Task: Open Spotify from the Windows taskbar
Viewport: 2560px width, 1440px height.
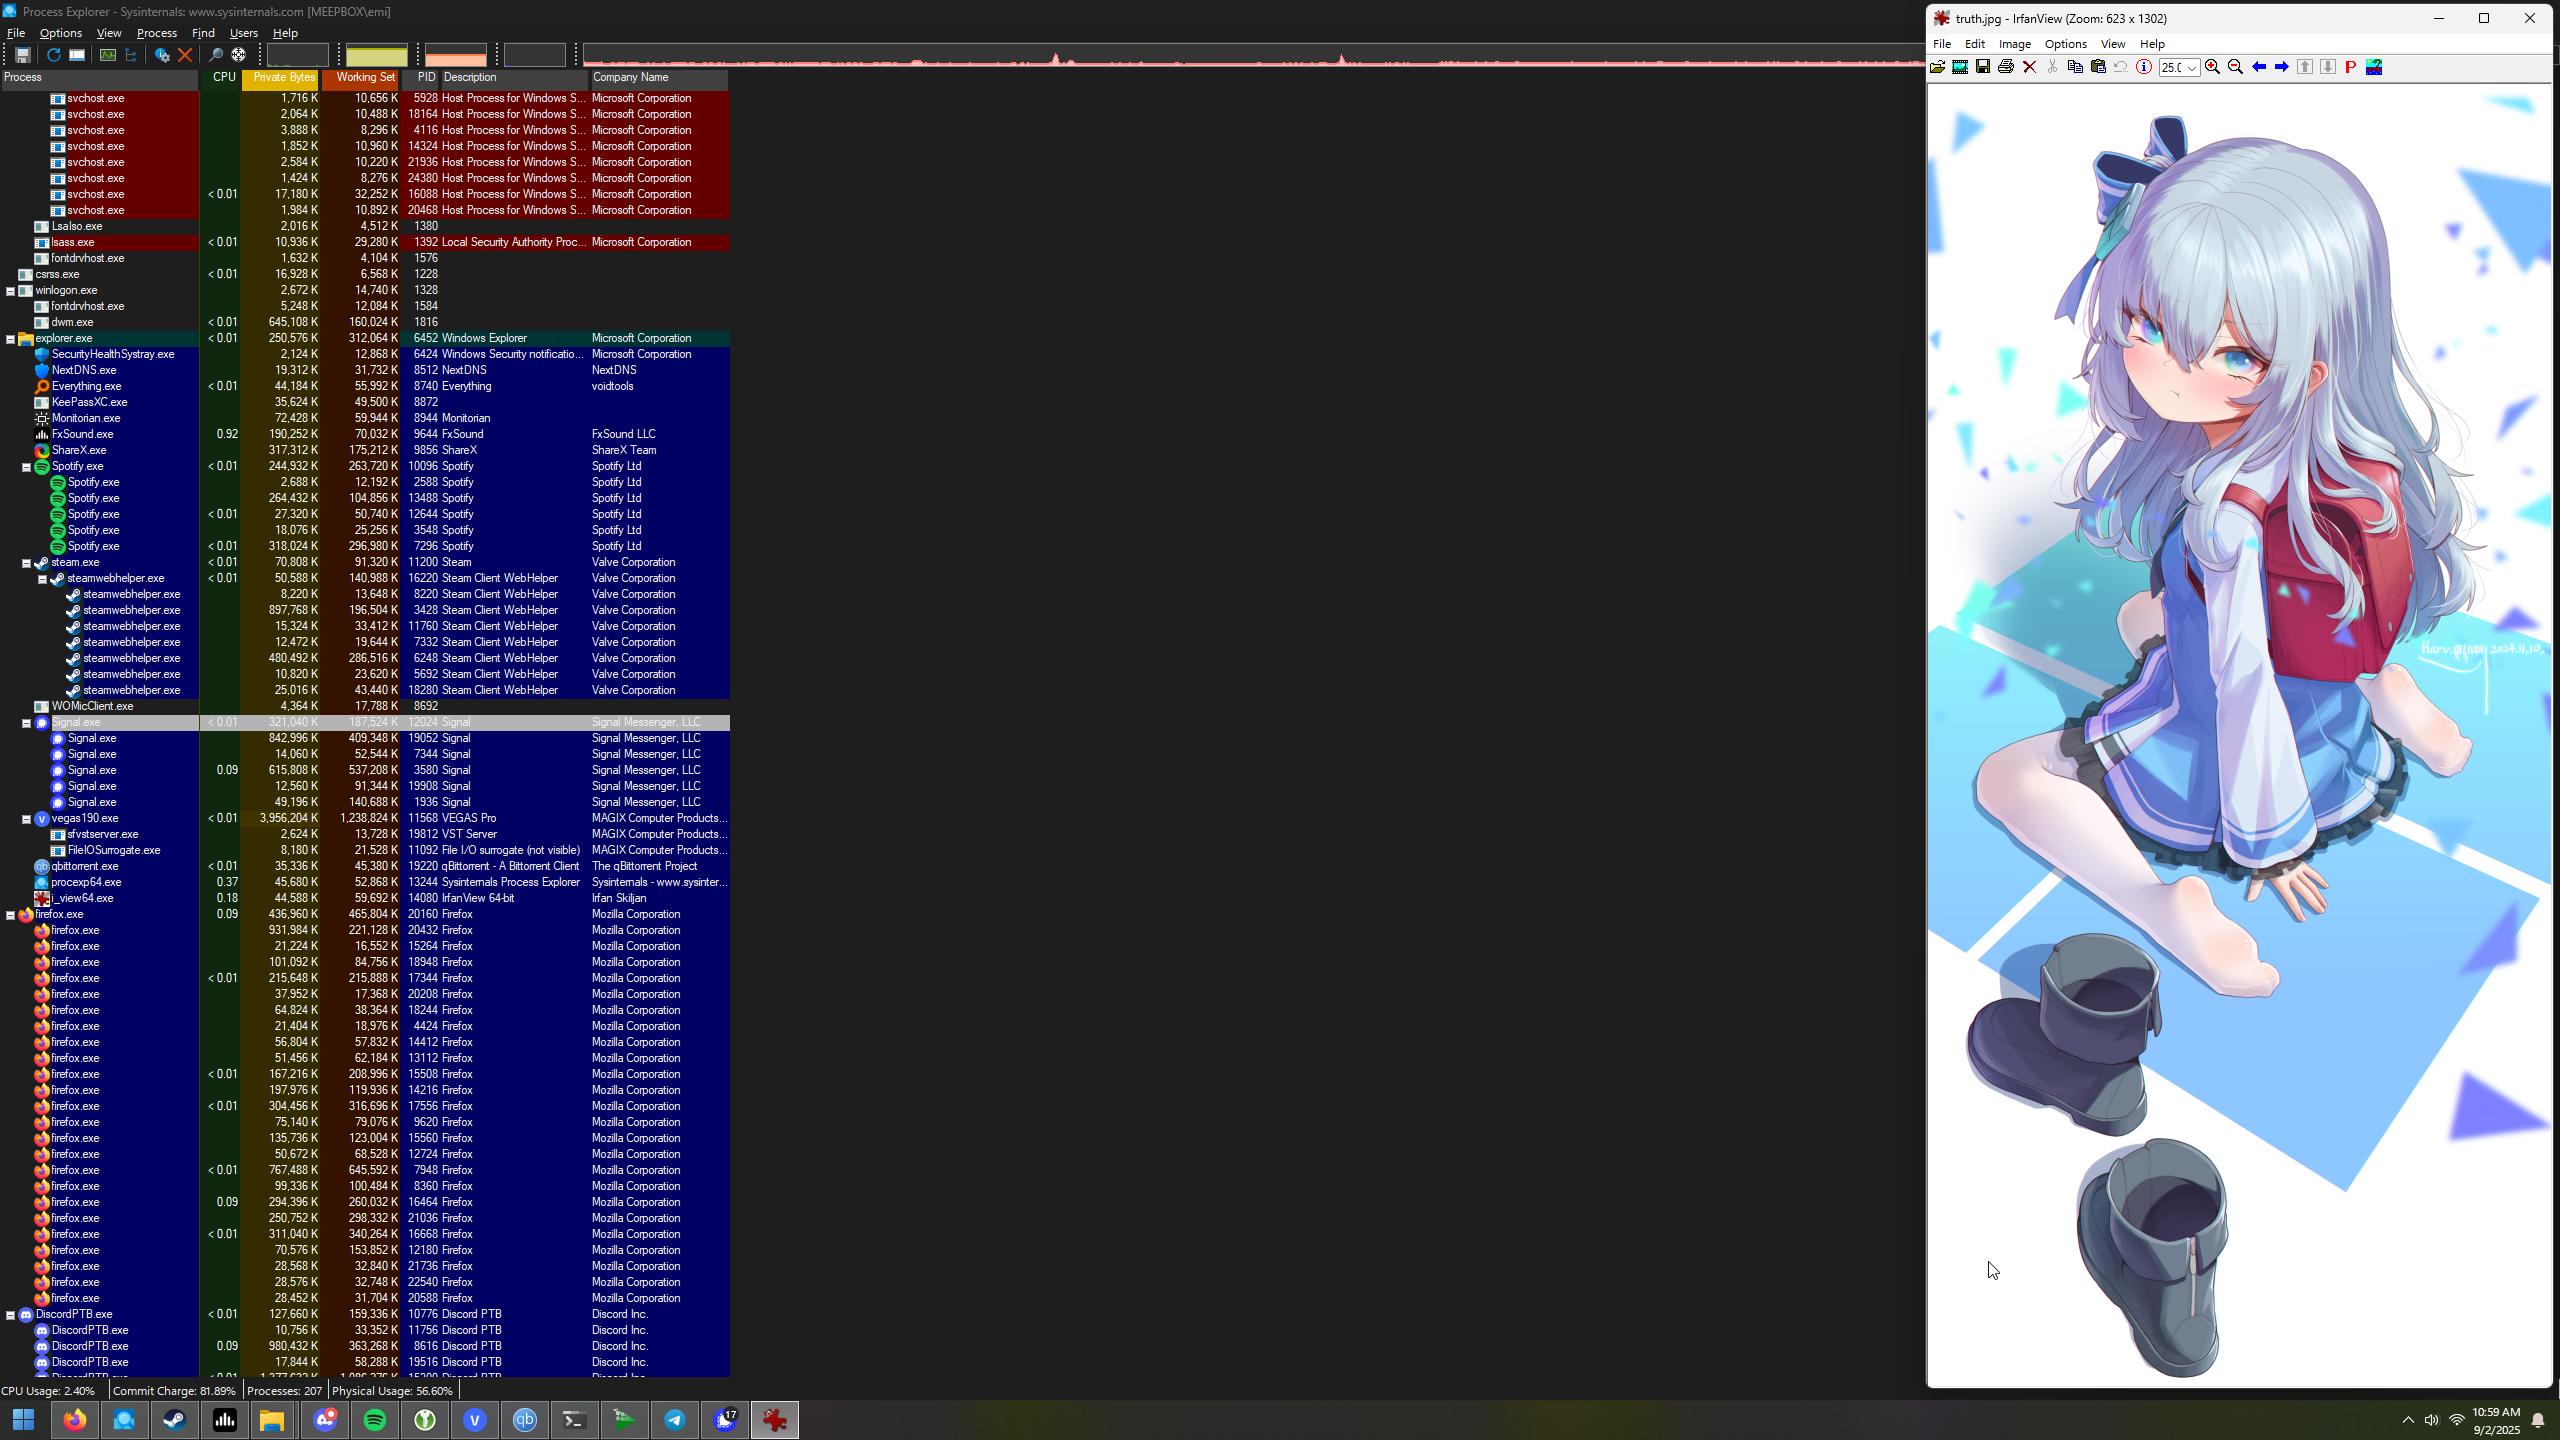Action: tap(375, 1420)
